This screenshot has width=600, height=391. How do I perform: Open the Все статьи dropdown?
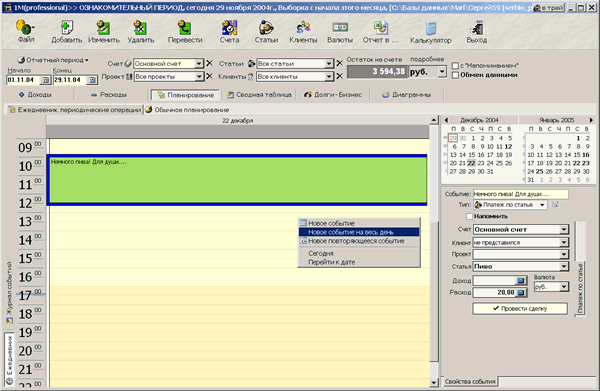pyautogui.click(x=329, y=64)
